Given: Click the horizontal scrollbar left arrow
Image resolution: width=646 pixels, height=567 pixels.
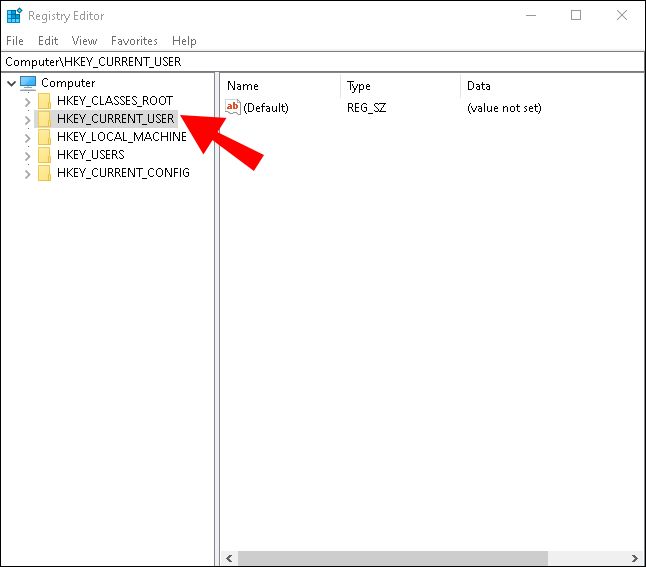Looking at the screenshot, I should (229, 558).
